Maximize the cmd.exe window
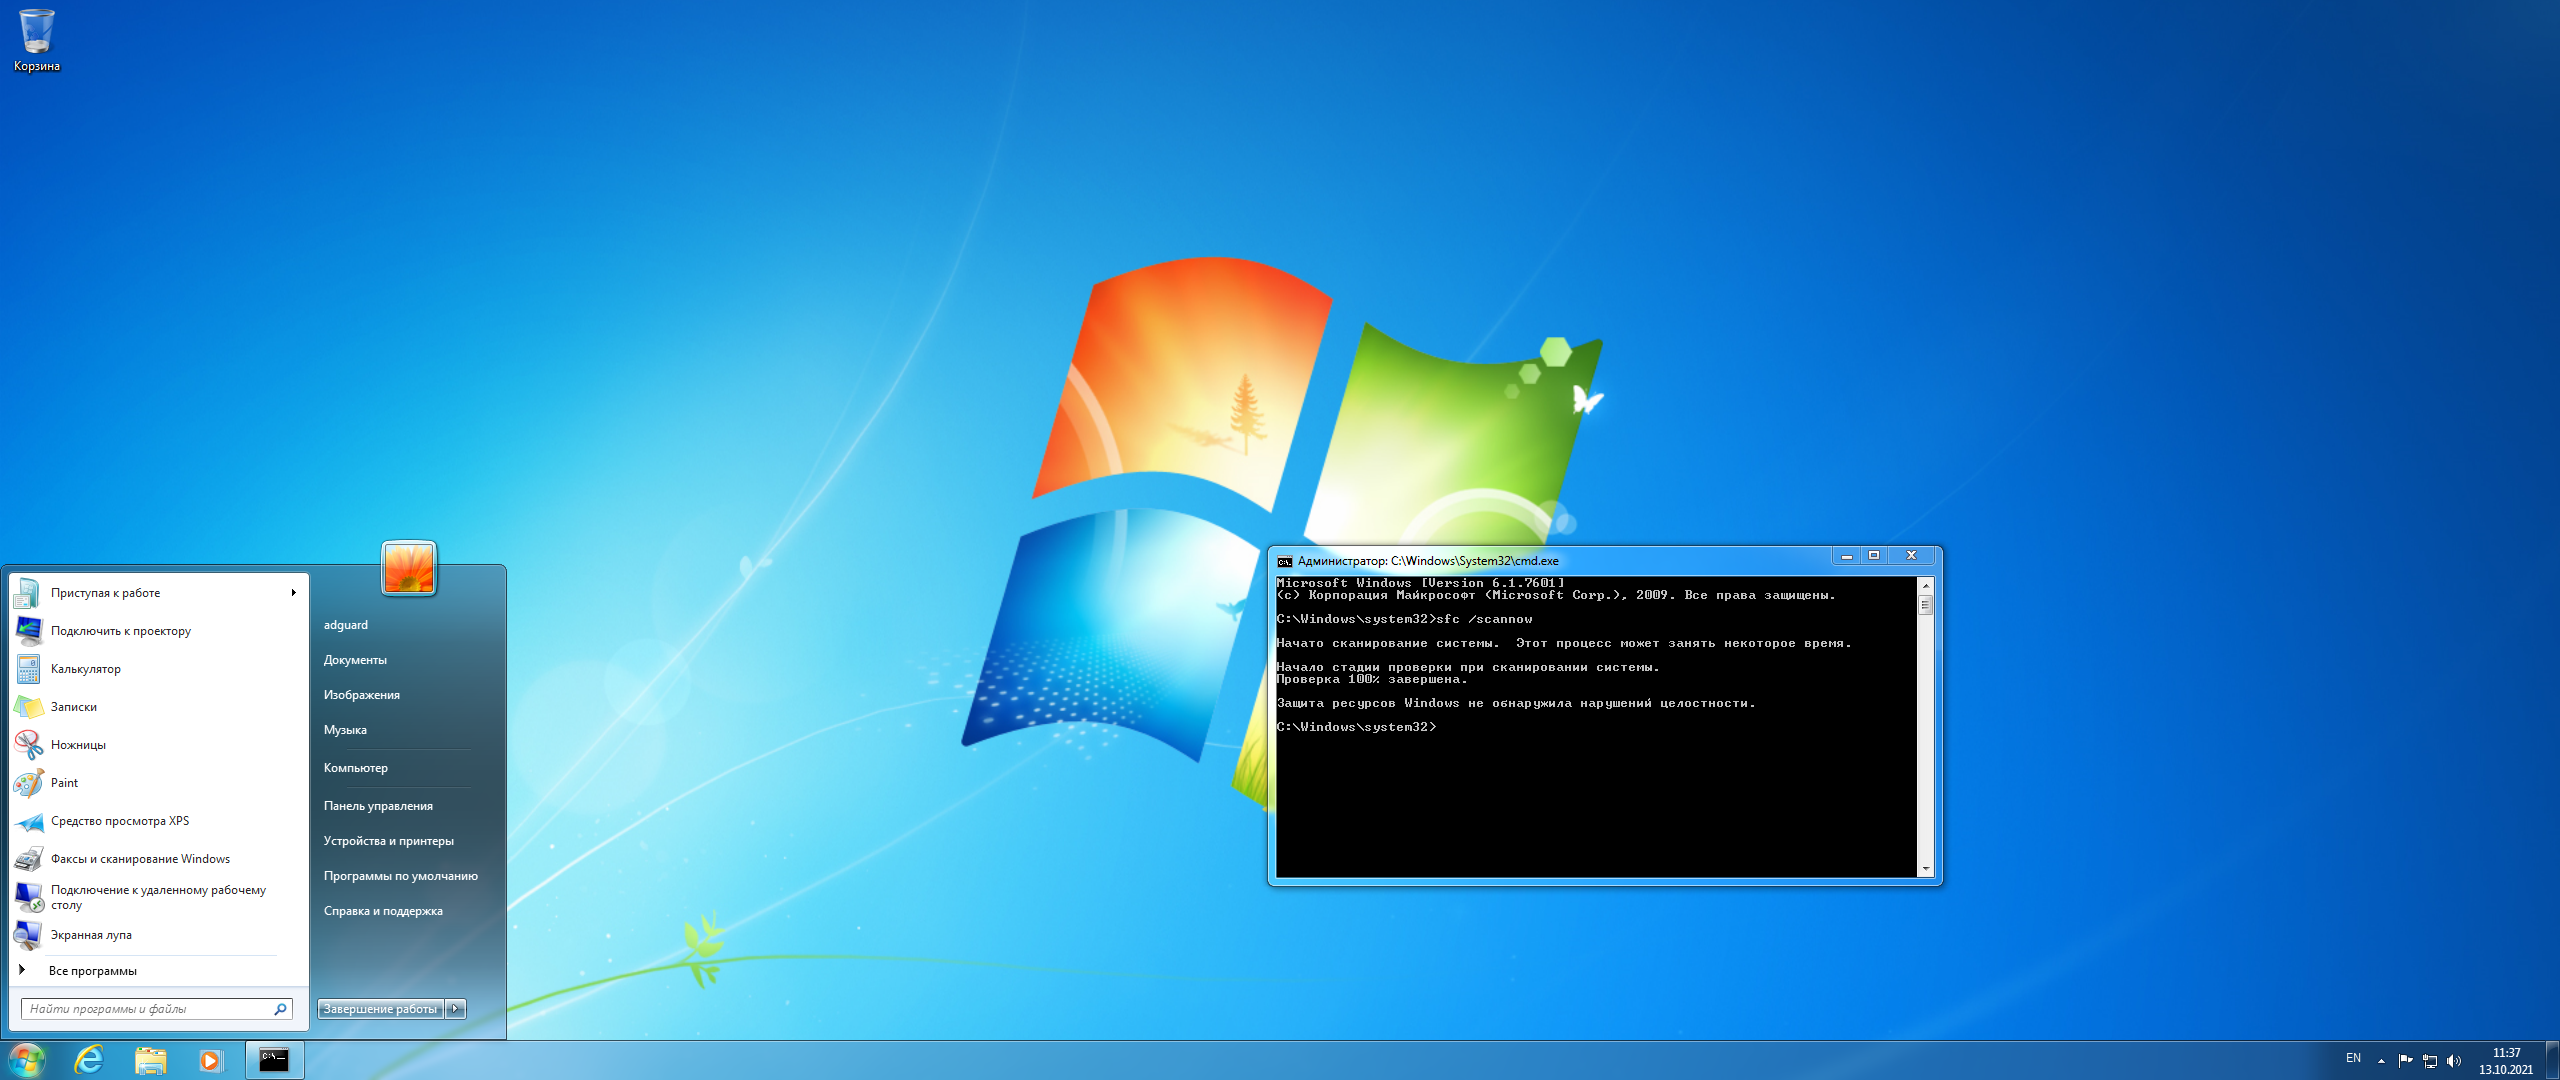The width and height of the screenshot is (2560, 1080). 1874,556
